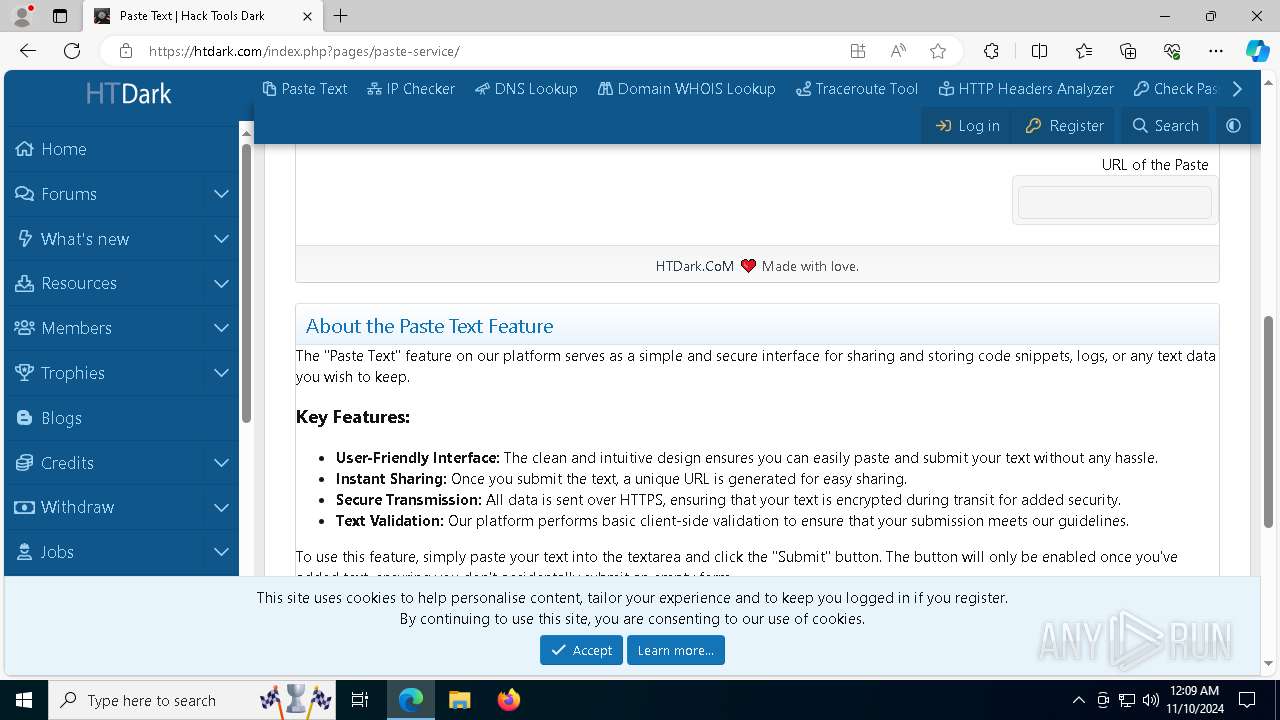The height and width of the screenshot is (720, 1280).
Task: Open File Explorer from taskbar
Action: coord(459,700)
